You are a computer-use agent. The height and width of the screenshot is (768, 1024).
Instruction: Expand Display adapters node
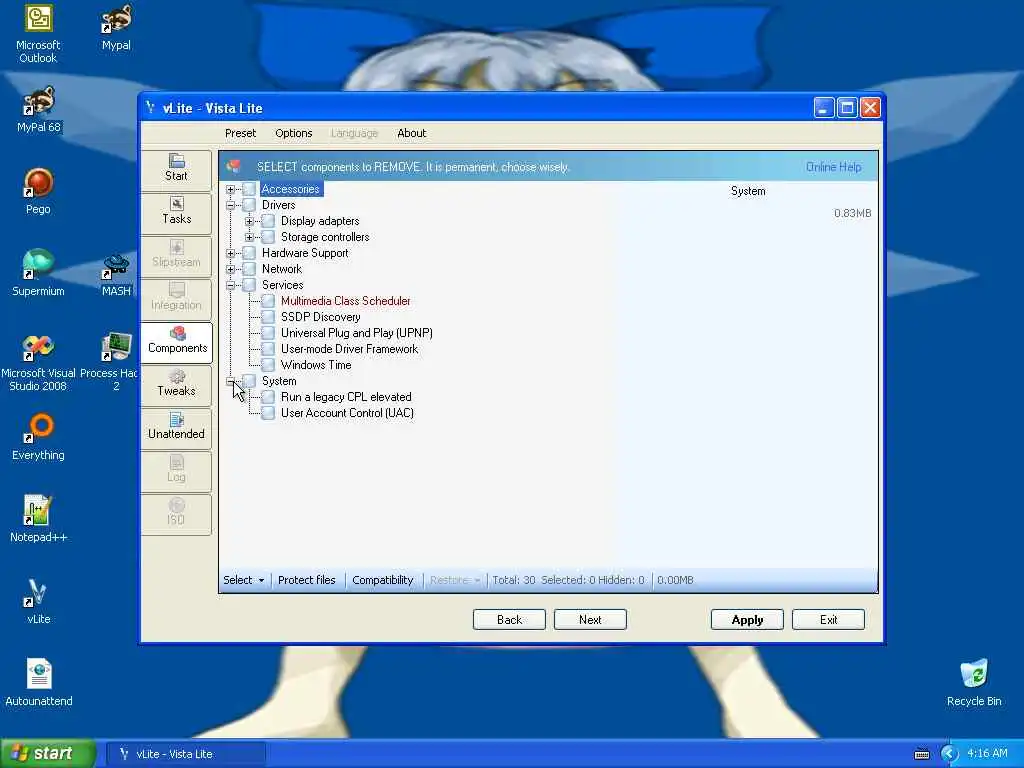(249, 221)
